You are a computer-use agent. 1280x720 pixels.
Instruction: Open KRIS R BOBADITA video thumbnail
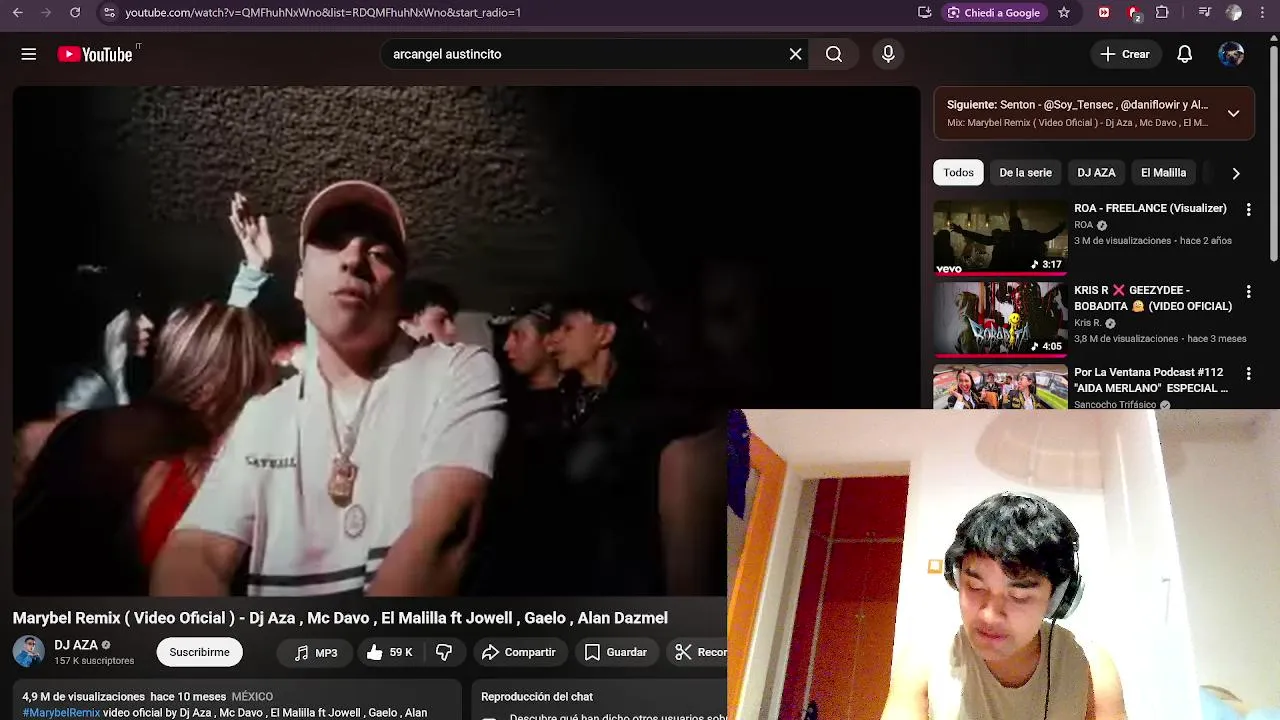1000,319
